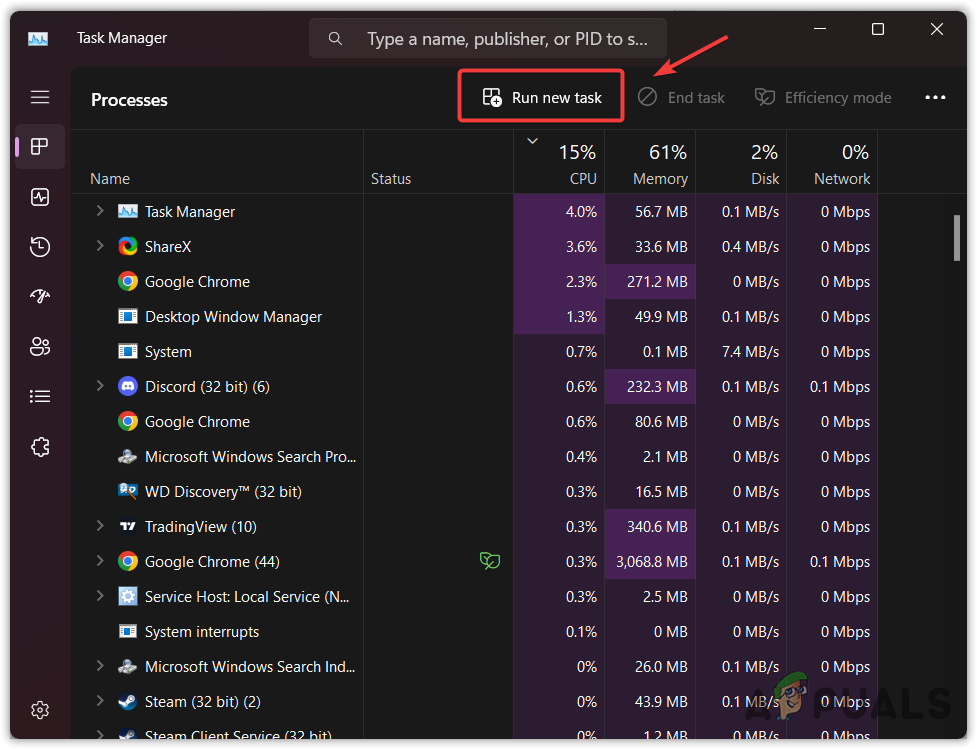The width and height of the screenshot is (977, 749).
Task: Click the 26.0 MB memory value
Action: [x=661, y=667]
